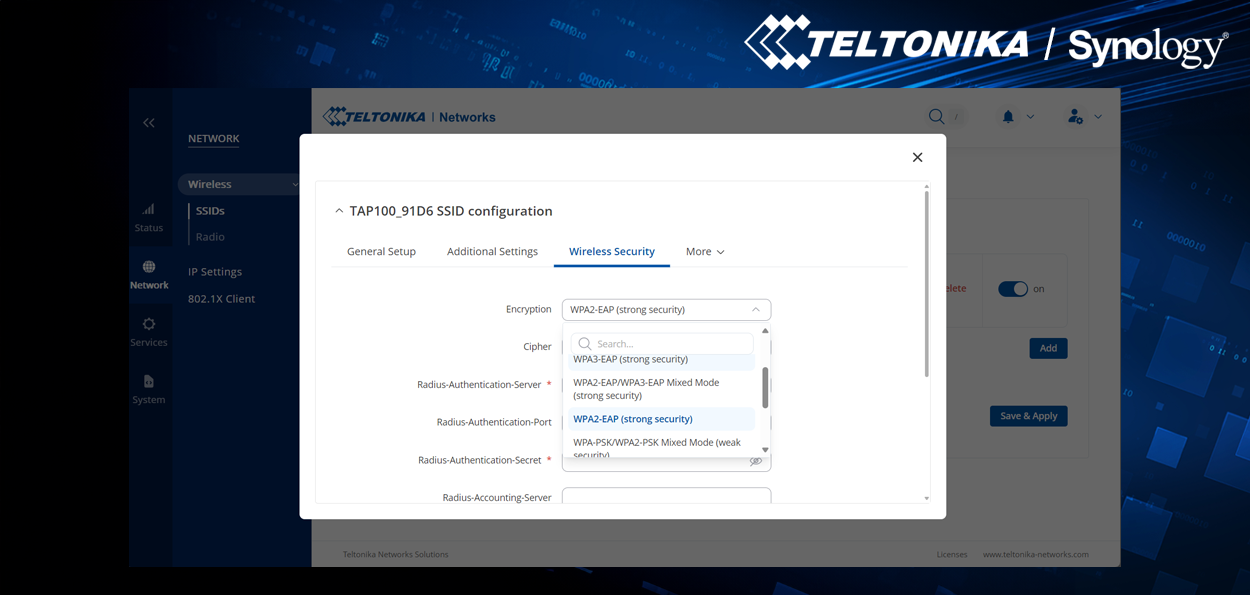Switch to General Setup tab
The width and height of the screenshot is (1250, 595).
[x=381, y=252]
